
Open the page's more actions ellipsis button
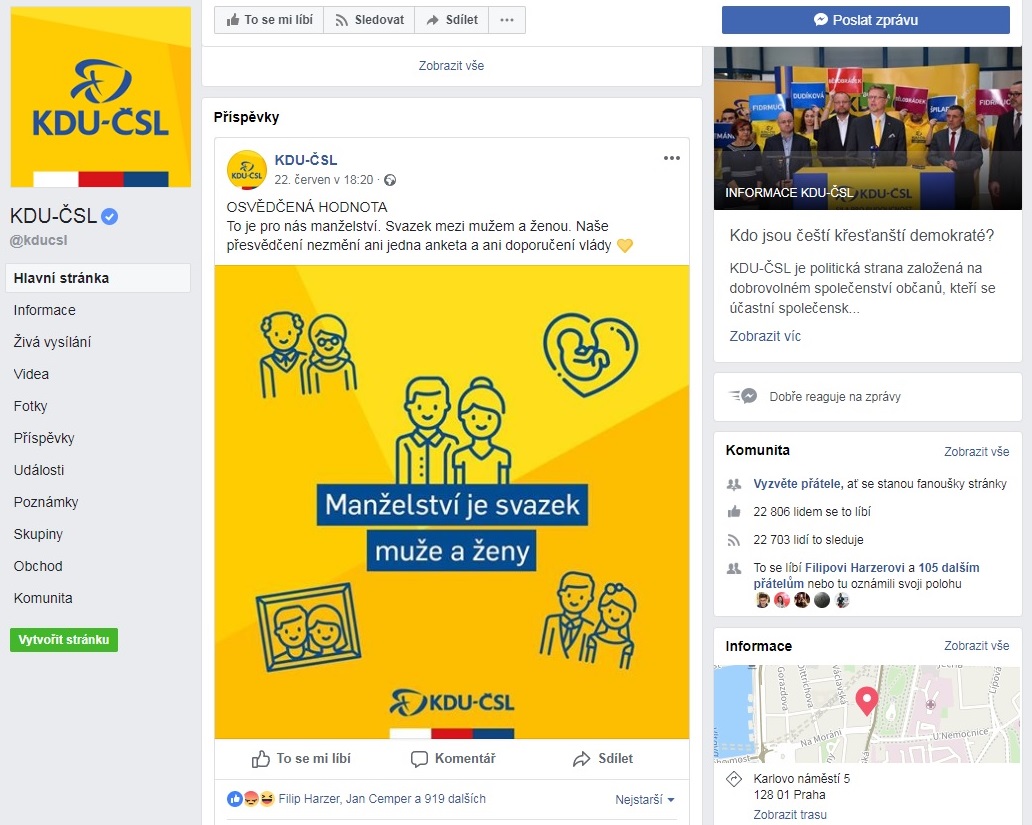(507, 20)
